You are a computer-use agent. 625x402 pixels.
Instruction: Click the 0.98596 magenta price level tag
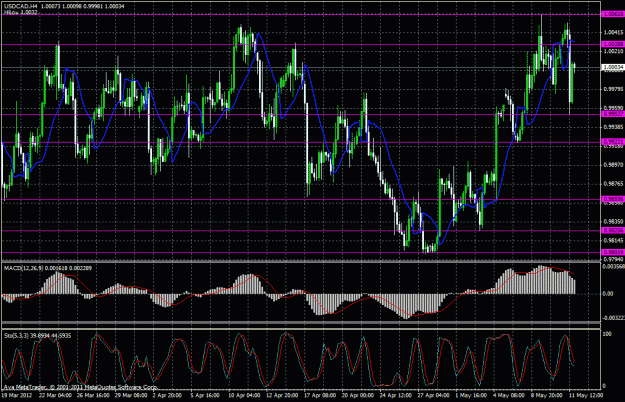tap(613, 199)
